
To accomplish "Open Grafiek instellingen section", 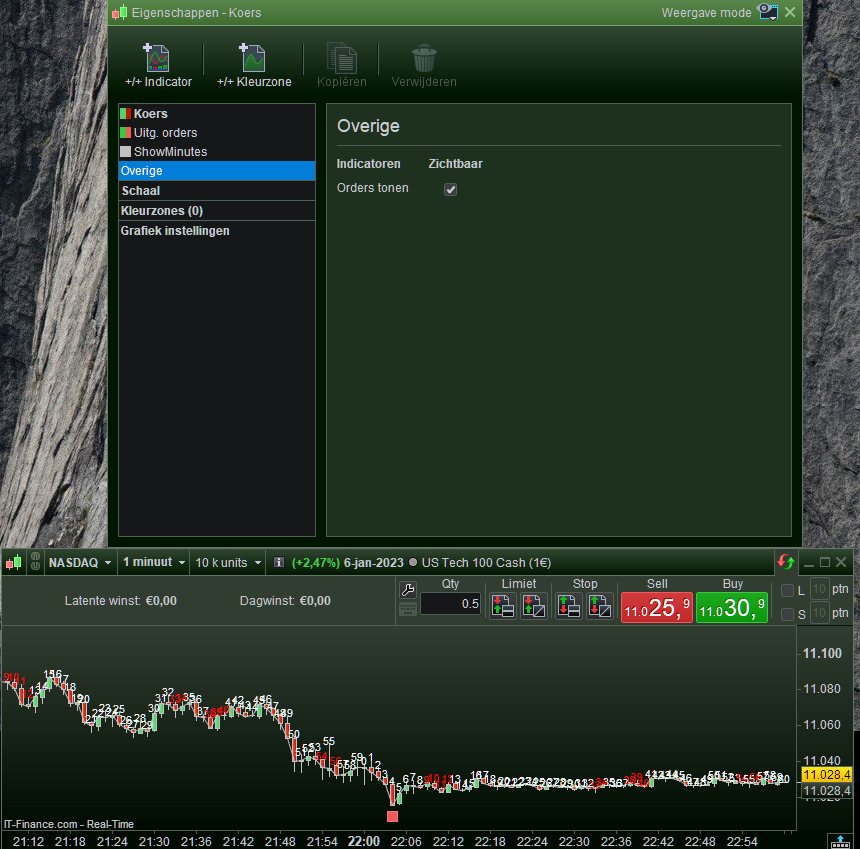I will 217,231.
